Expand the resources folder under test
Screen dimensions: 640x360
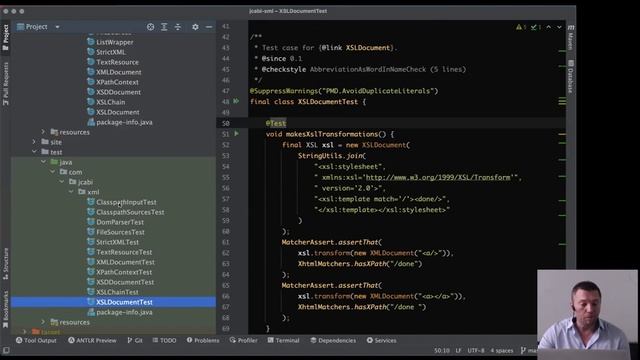43,322
